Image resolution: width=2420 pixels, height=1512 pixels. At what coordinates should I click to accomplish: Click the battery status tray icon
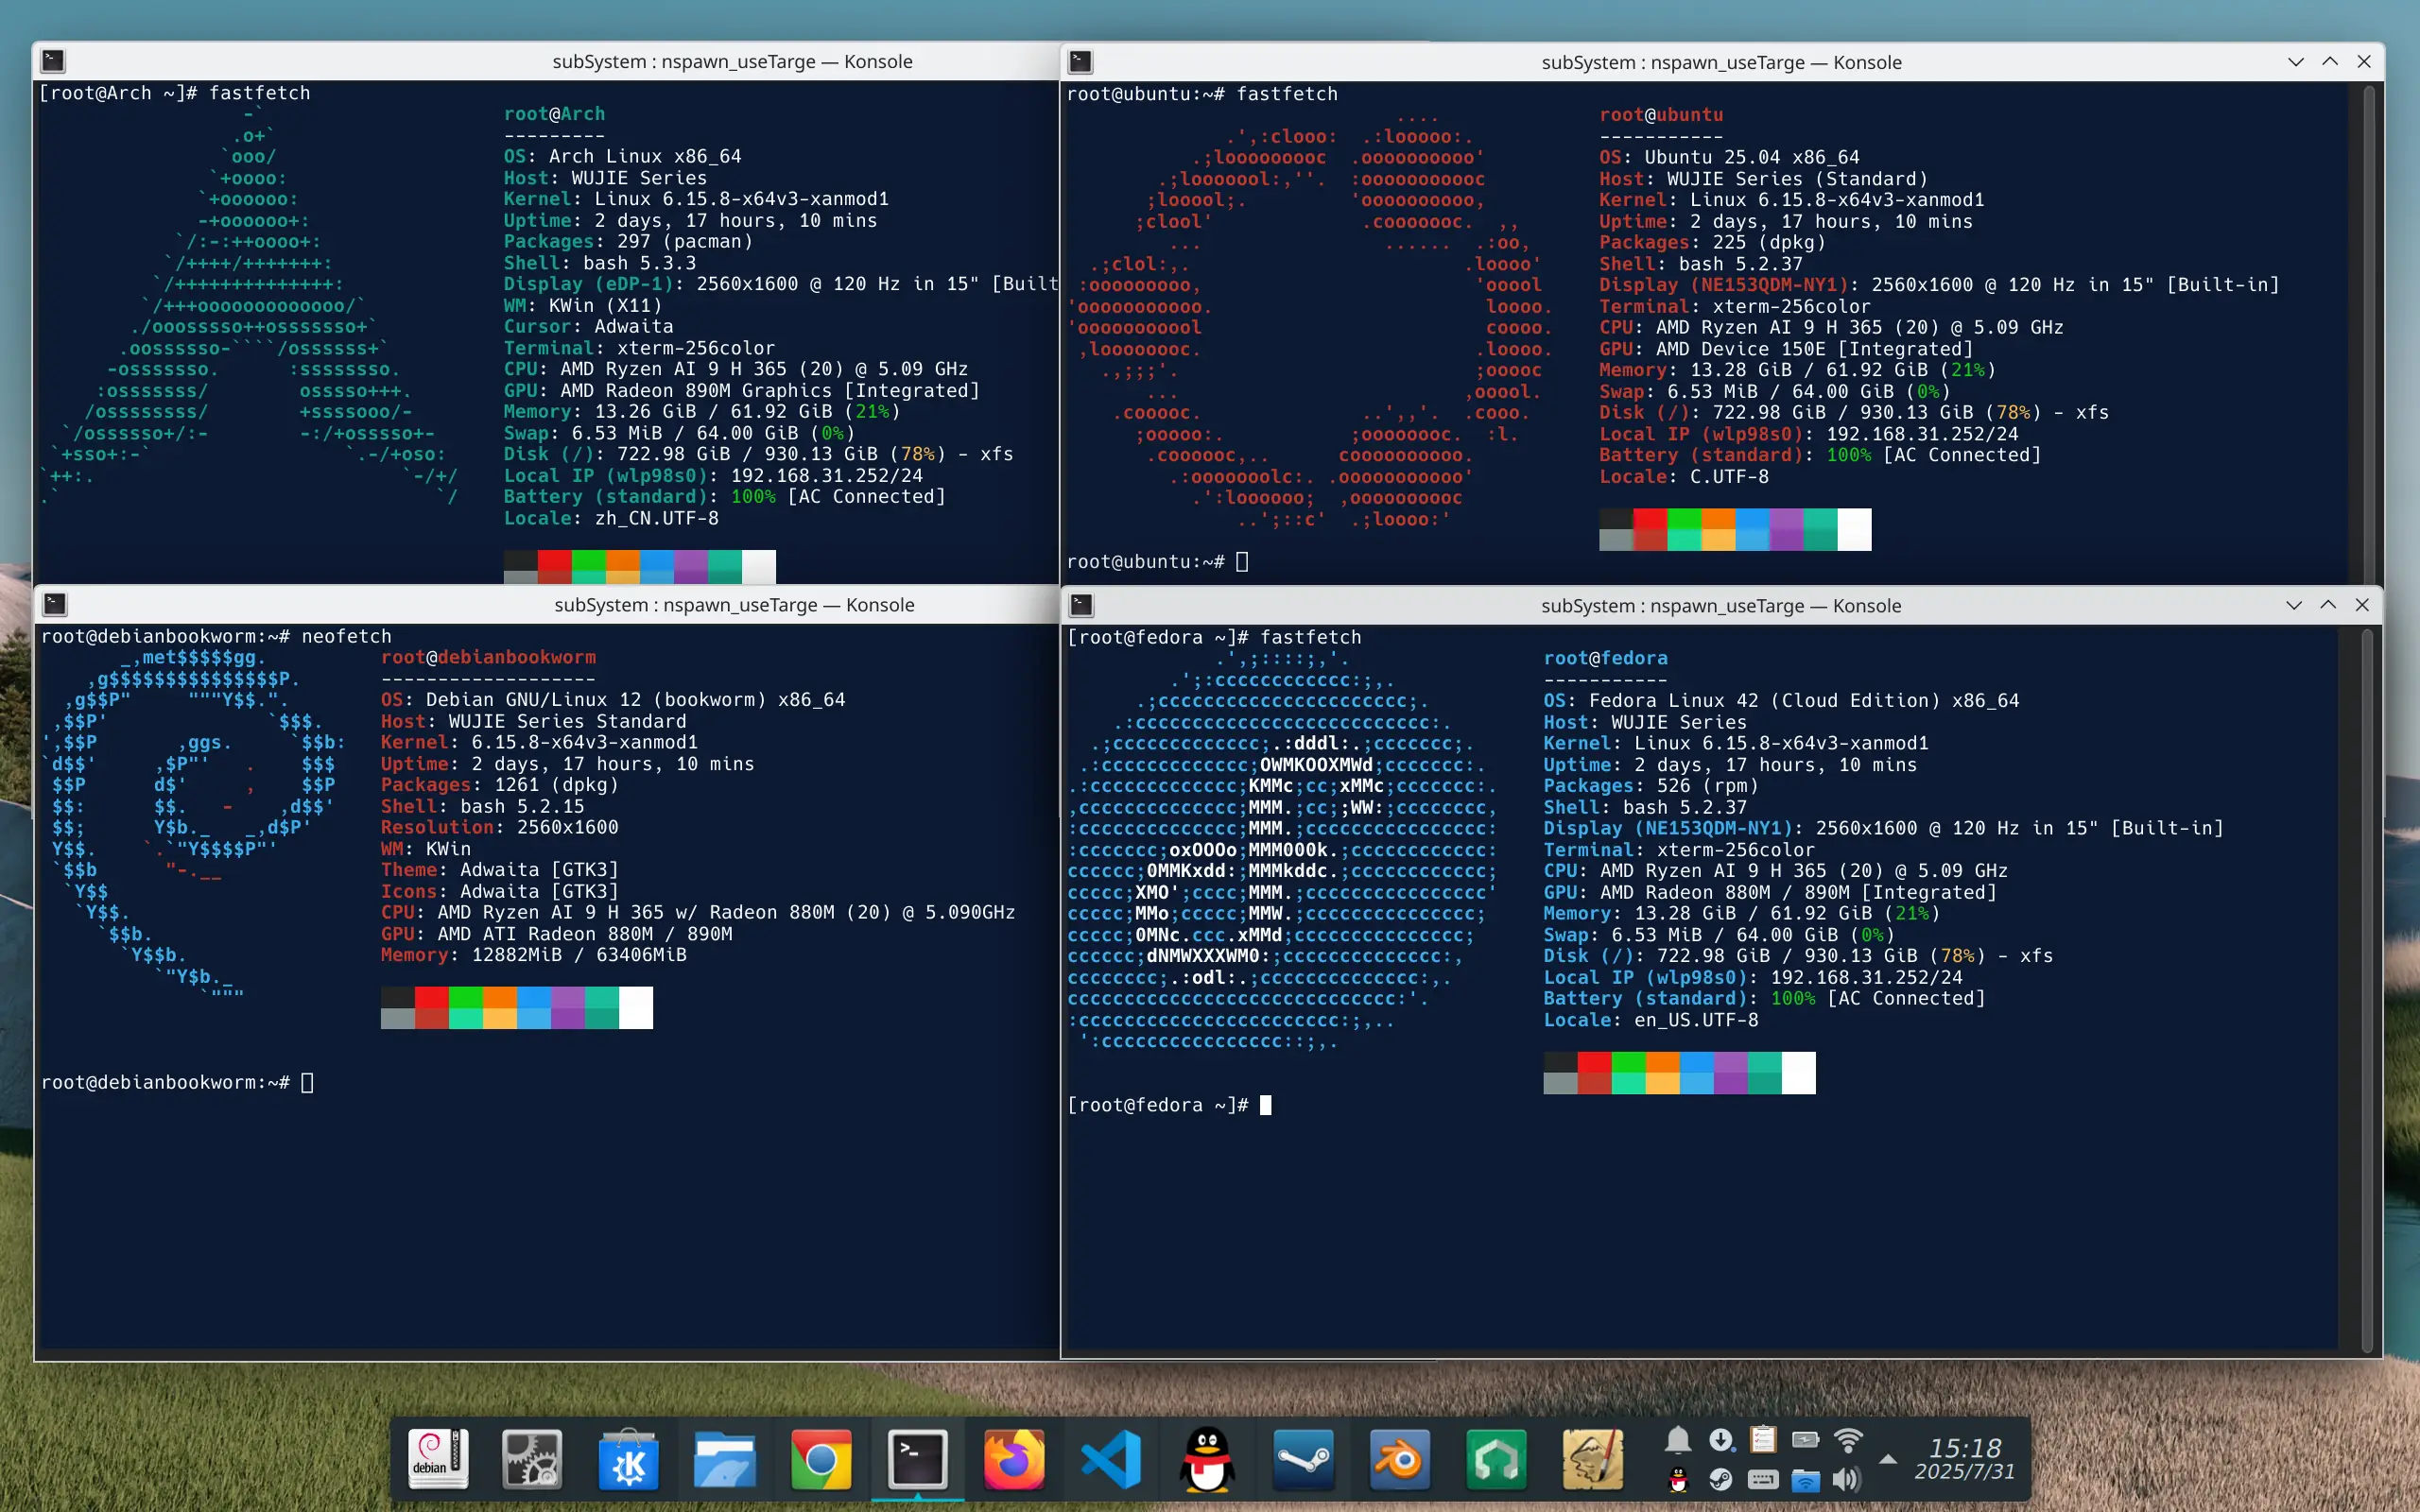[1805, 1440]
